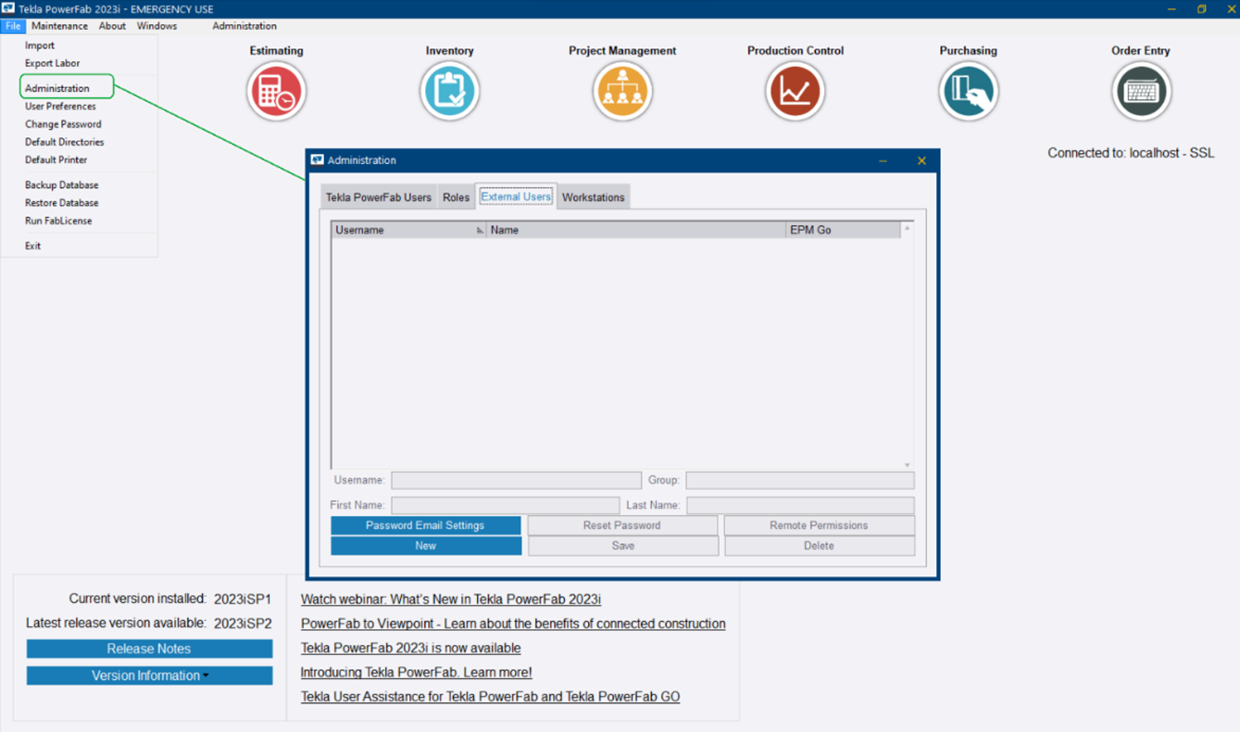Screen dimensions: 1240x732
Task: Click the Tekla PowerFab title bar icon
Action: tap(8, 9)
